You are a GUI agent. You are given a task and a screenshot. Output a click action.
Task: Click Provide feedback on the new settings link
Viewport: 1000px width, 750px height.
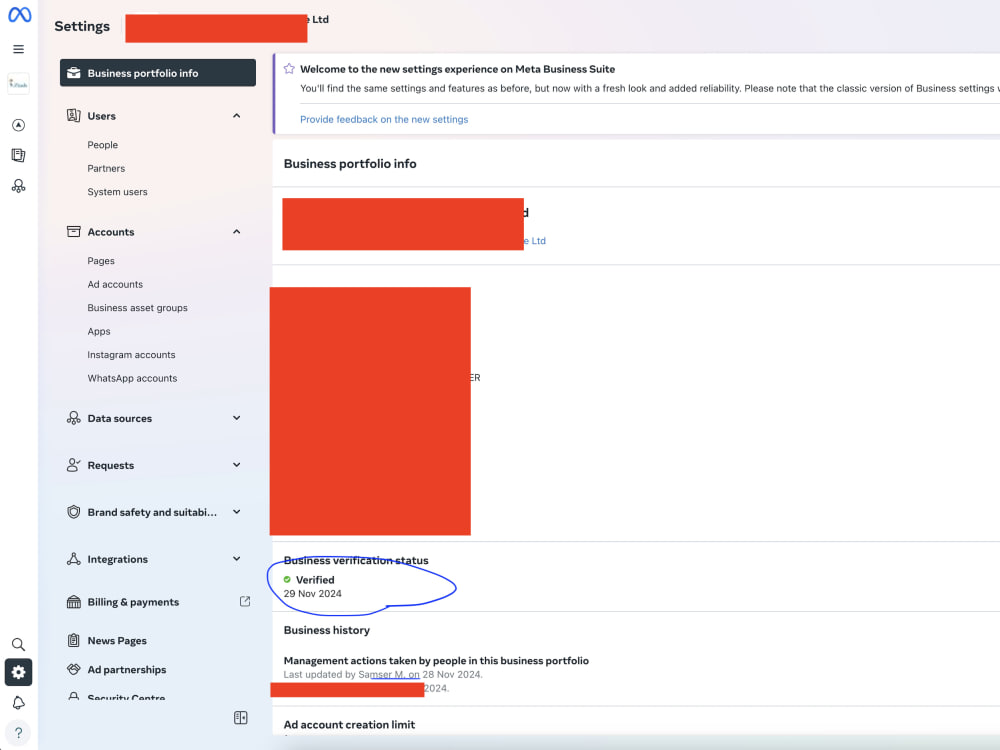tap(384, 119)
